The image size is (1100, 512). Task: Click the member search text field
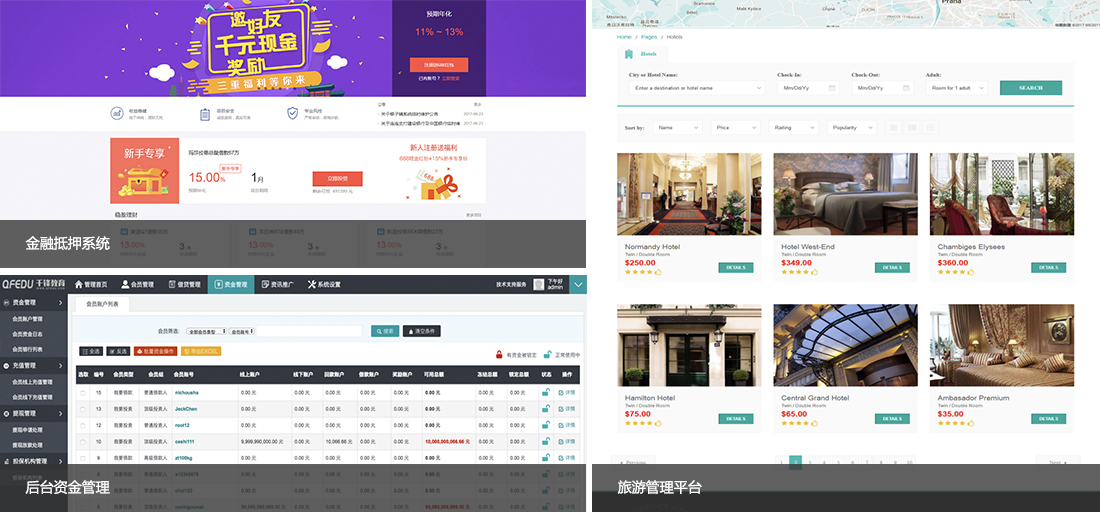point(309,331)
